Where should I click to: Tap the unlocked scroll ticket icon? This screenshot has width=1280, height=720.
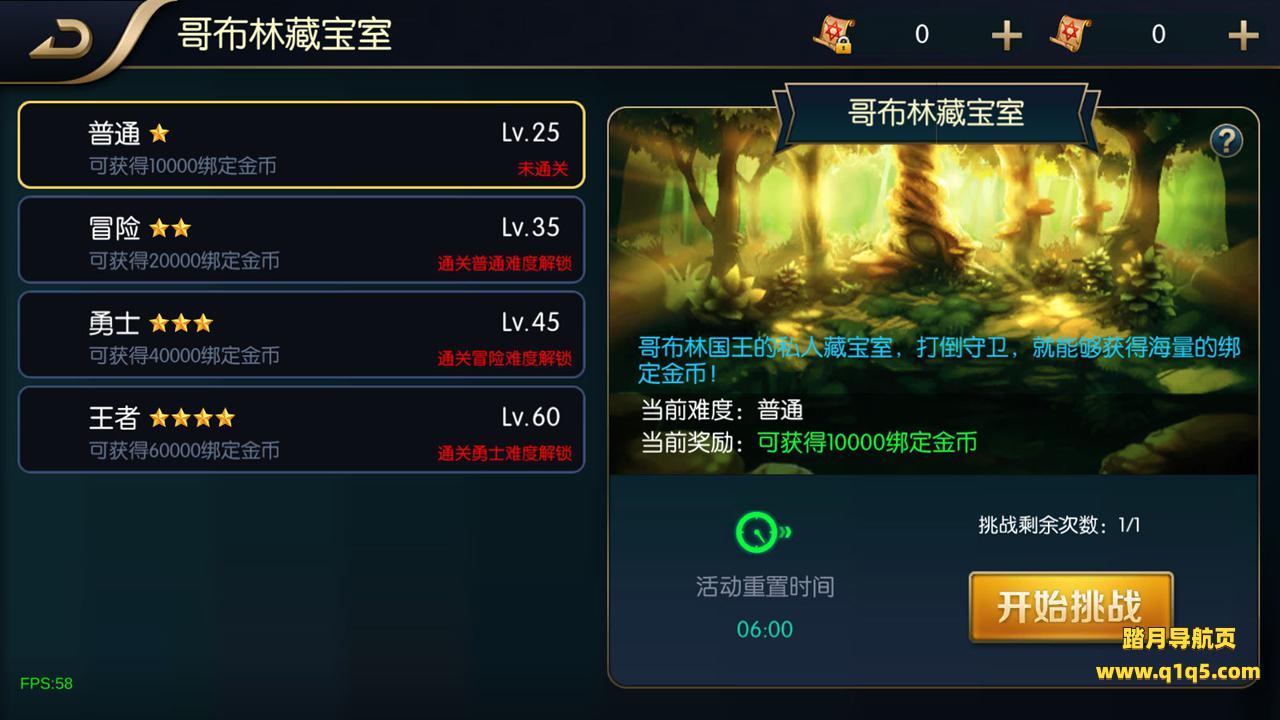(1070, 34)
